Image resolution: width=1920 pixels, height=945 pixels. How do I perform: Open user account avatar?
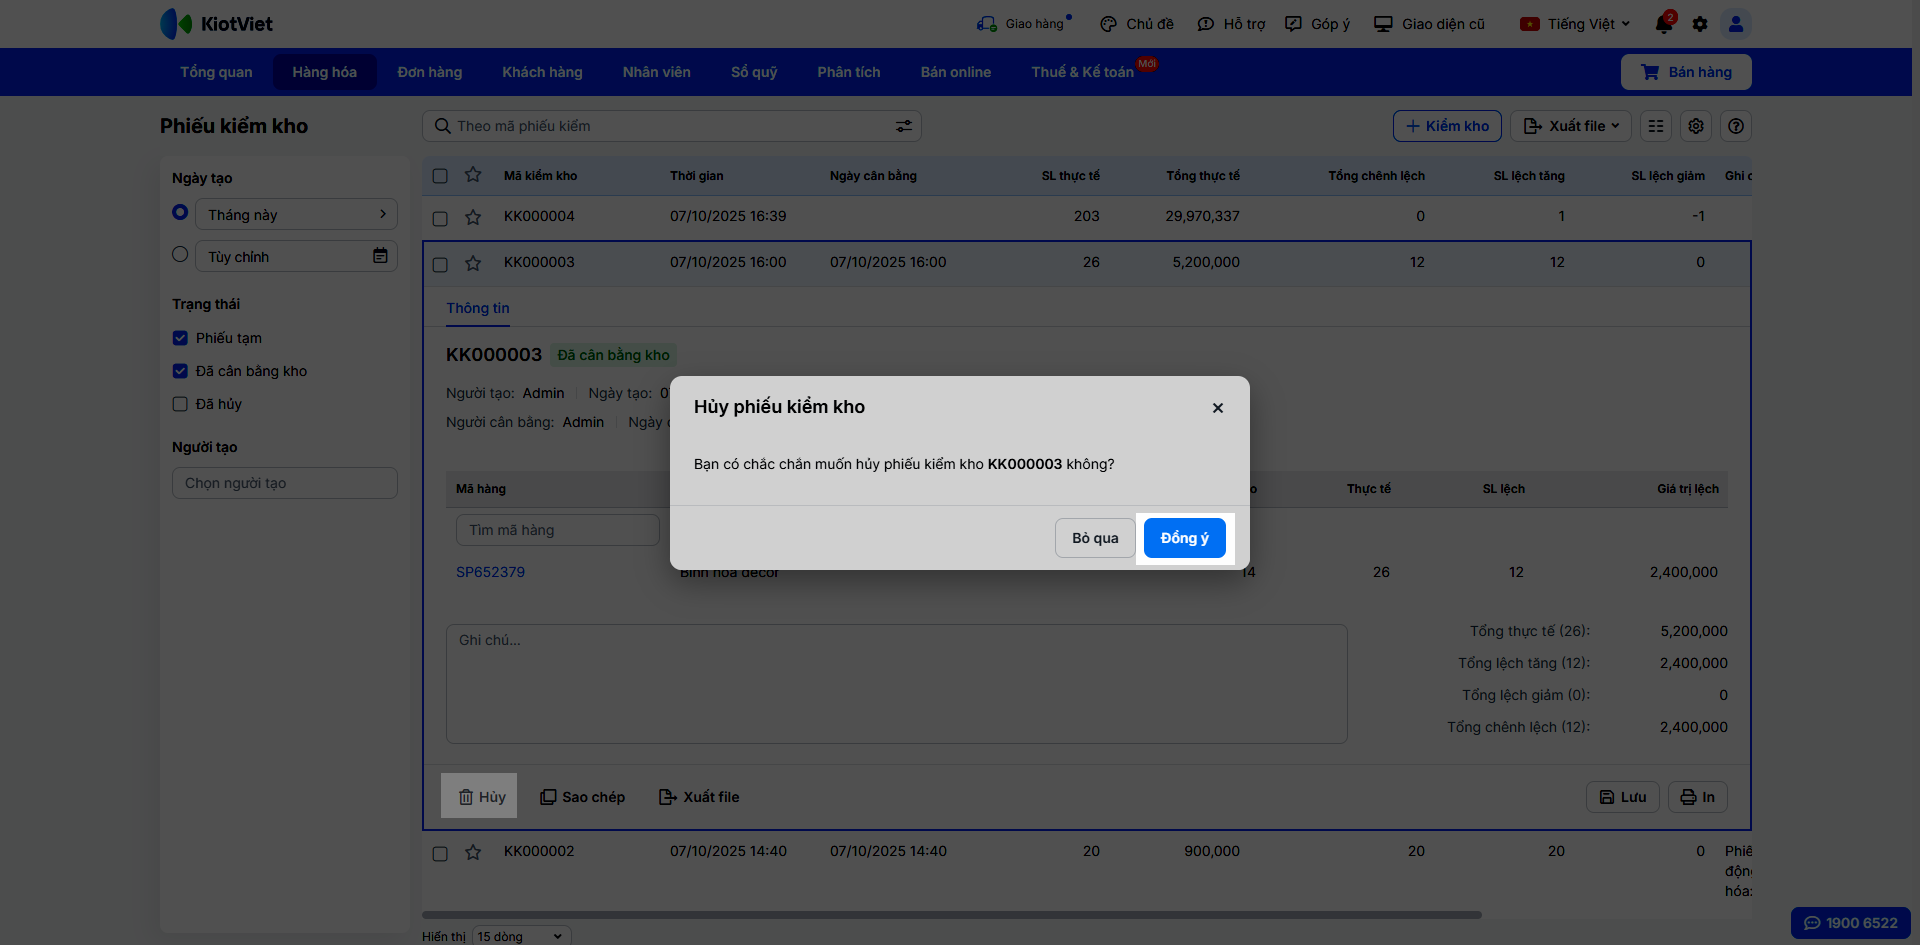tap(1736, 24)
